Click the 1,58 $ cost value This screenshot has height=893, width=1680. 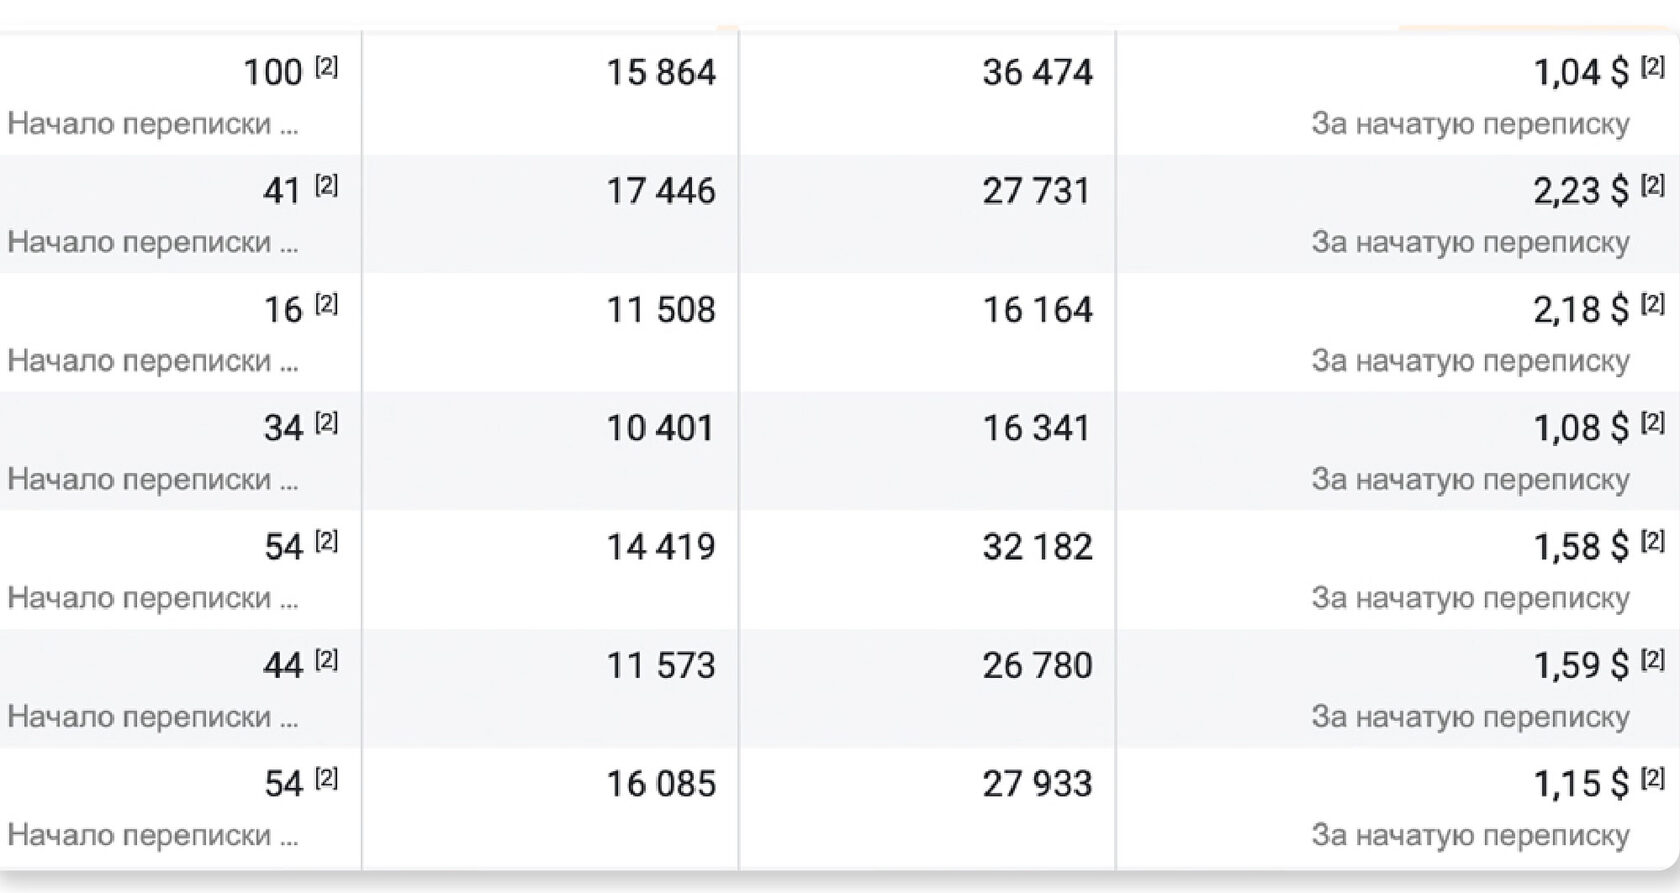pyautogui.click(x=1581, y=547)
